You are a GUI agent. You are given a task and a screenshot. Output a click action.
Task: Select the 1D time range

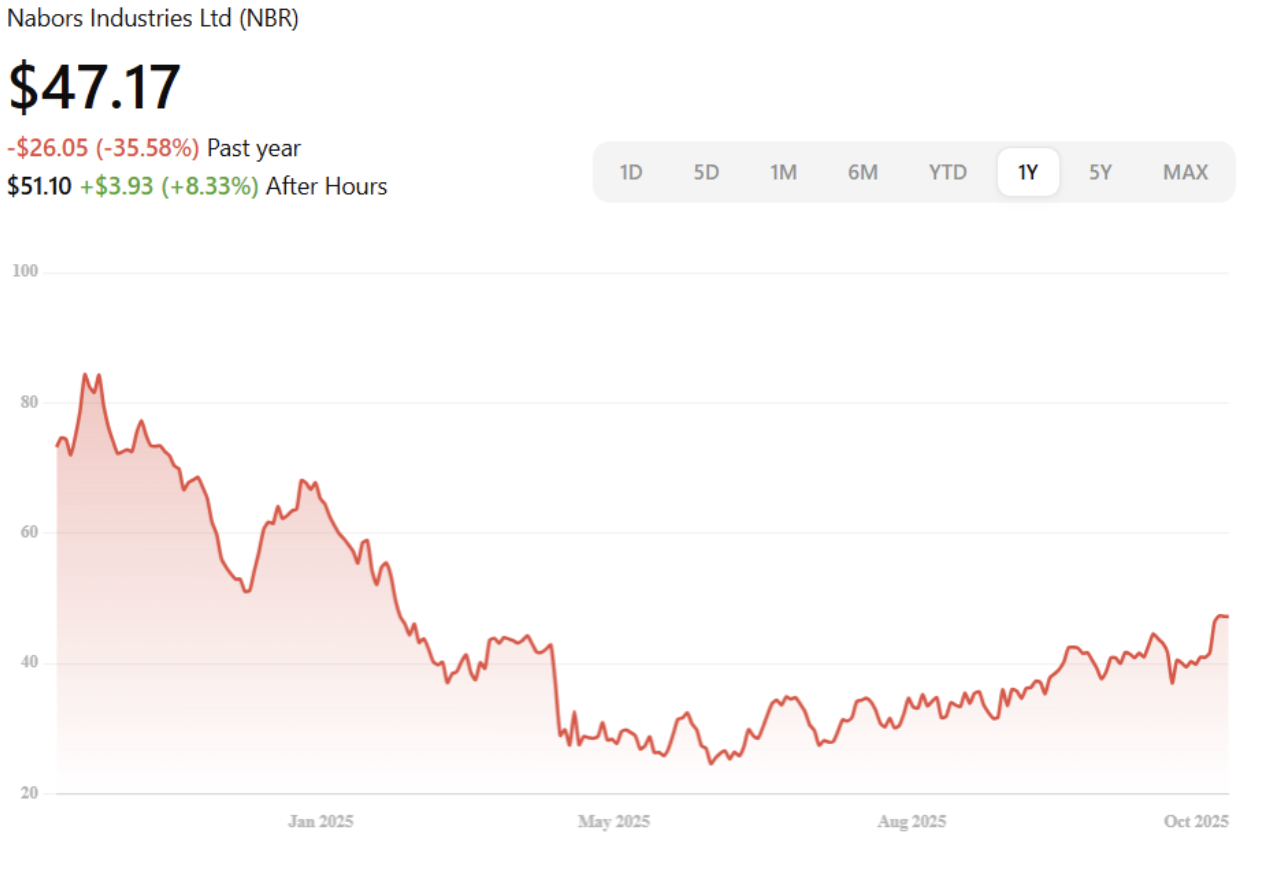[x=630, y=172]
